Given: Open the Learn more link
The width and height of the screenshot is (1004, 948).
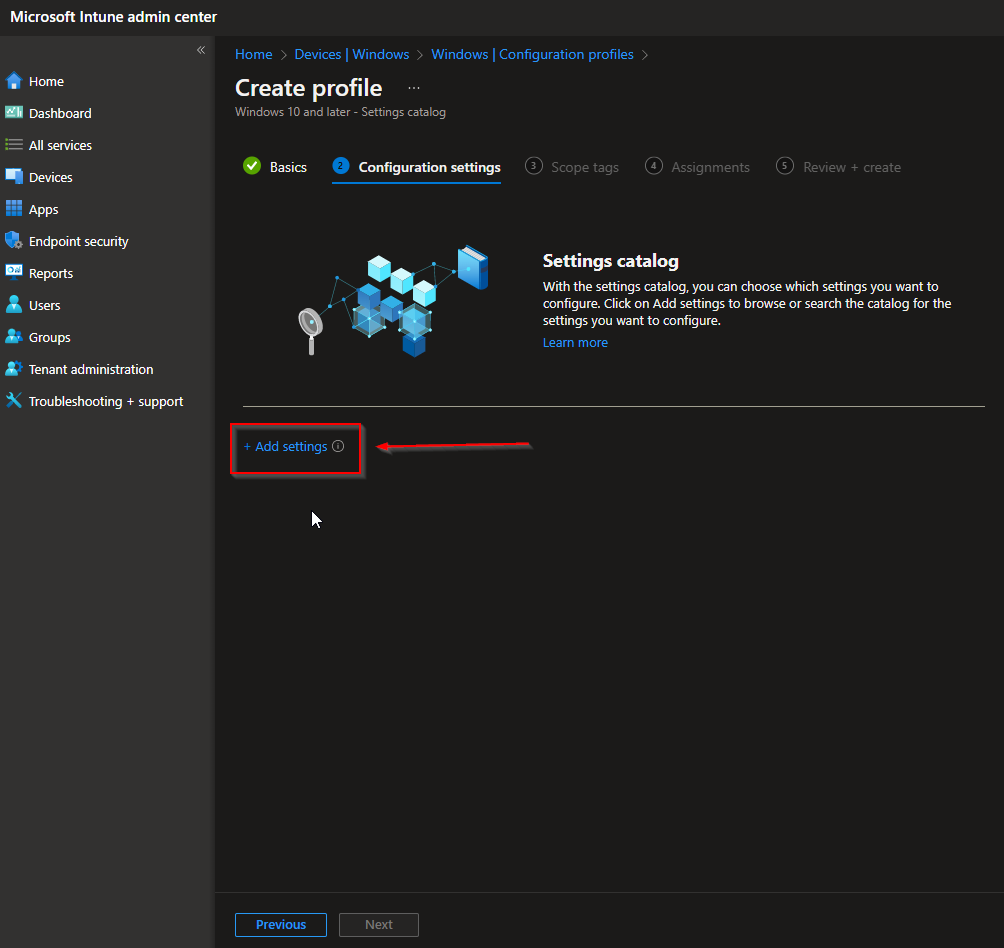Looking at the screenshot, I should click(575, 342).
